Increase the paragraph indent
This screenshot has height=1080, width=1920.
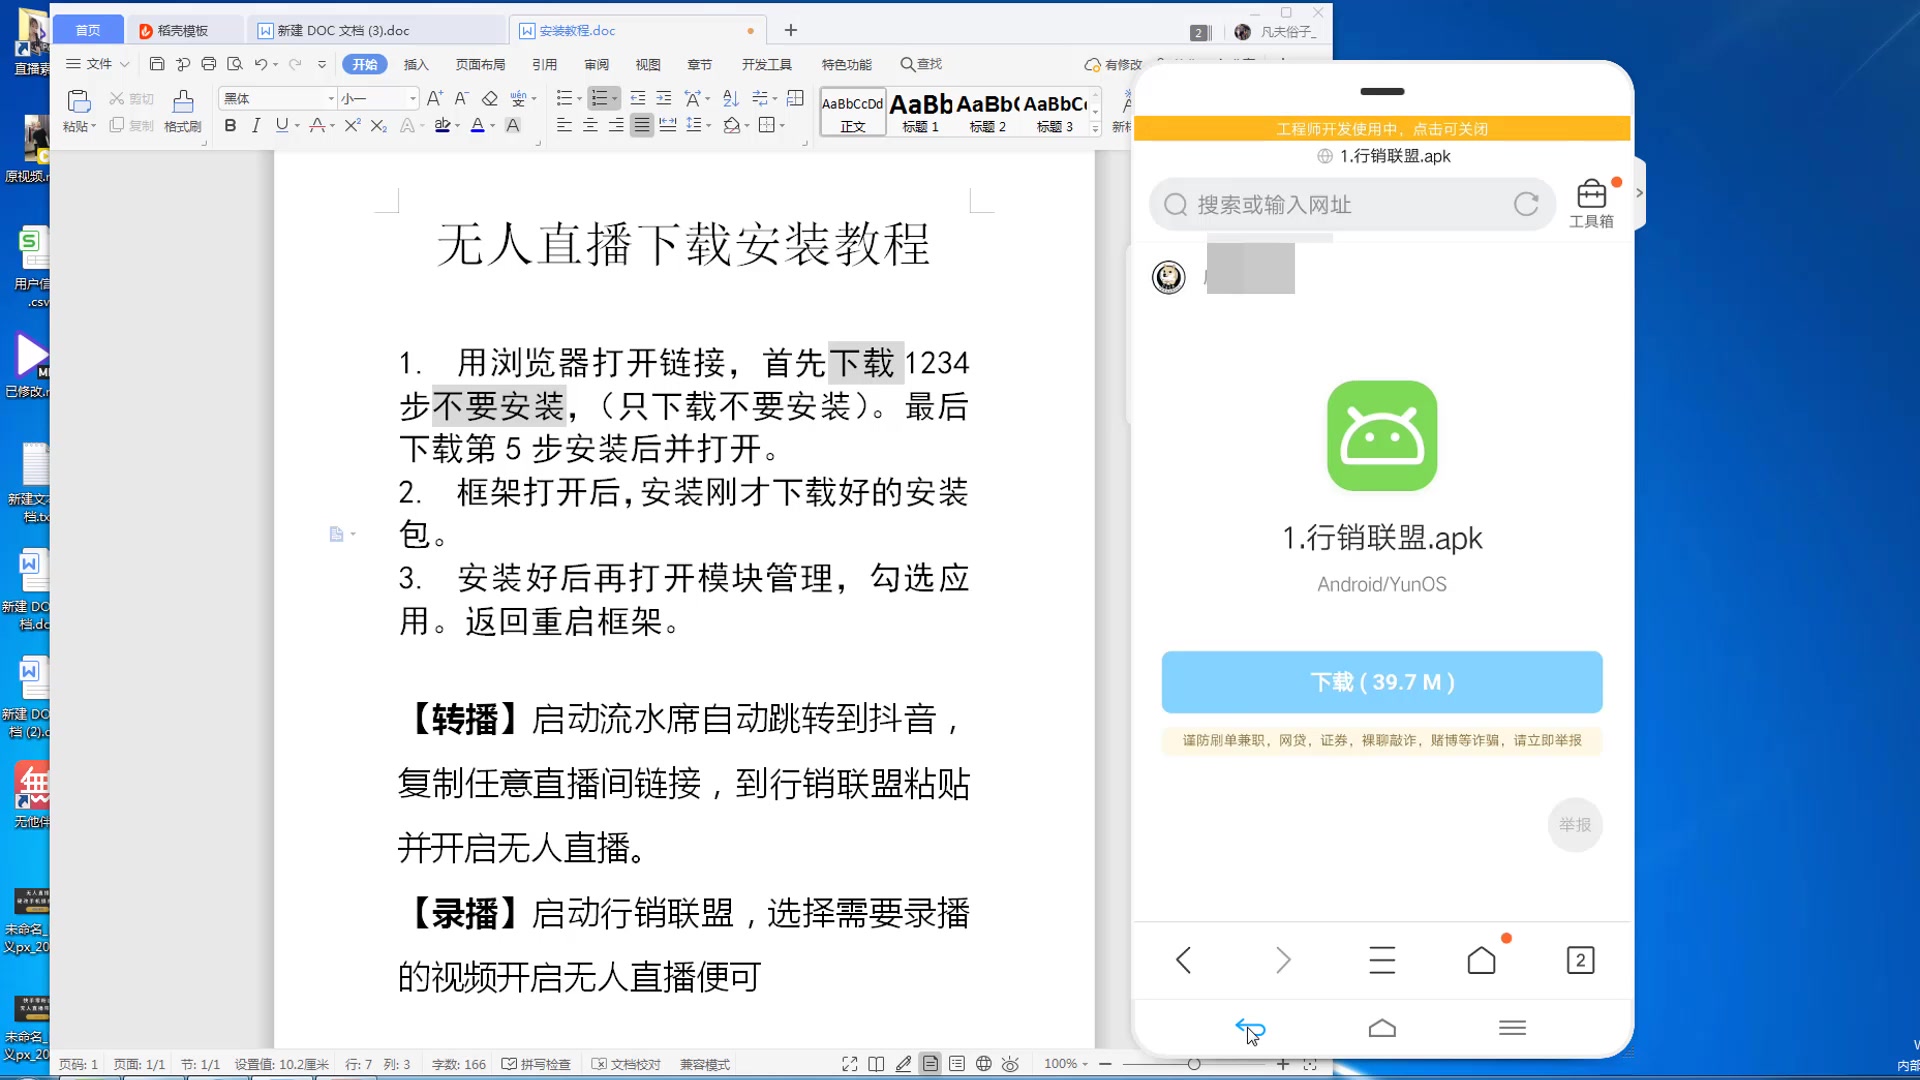click(x=663, y=98)
